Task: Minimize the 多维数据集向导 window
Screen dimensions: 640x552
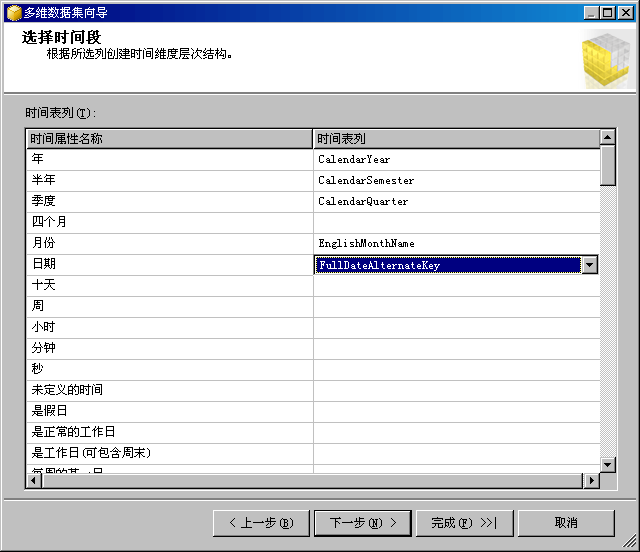Action: pos(591,13)
